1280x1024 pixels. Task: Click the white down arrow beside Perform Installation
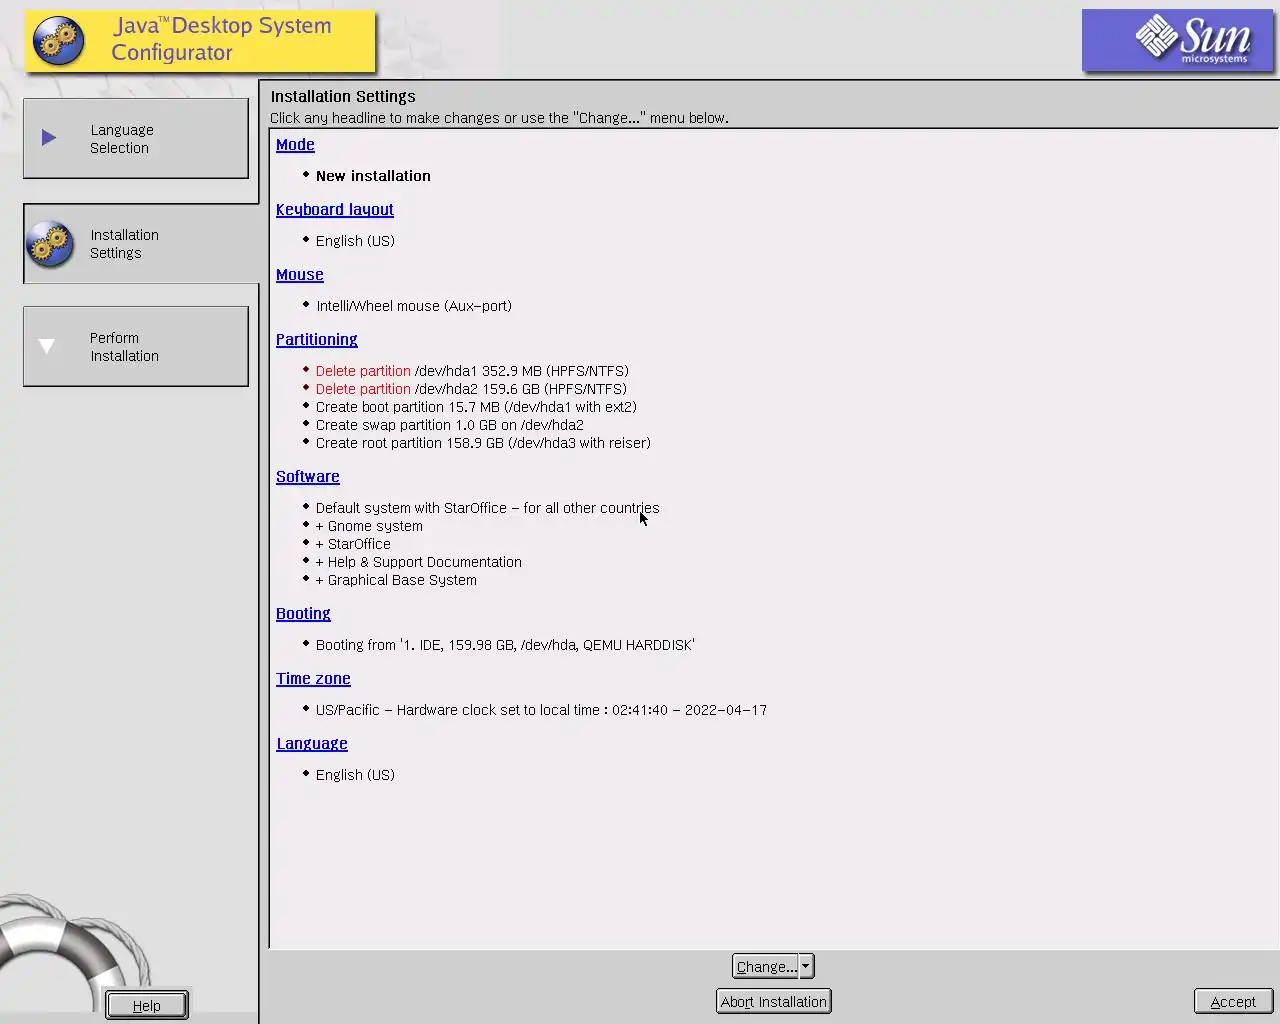click(x=47, y=346)
